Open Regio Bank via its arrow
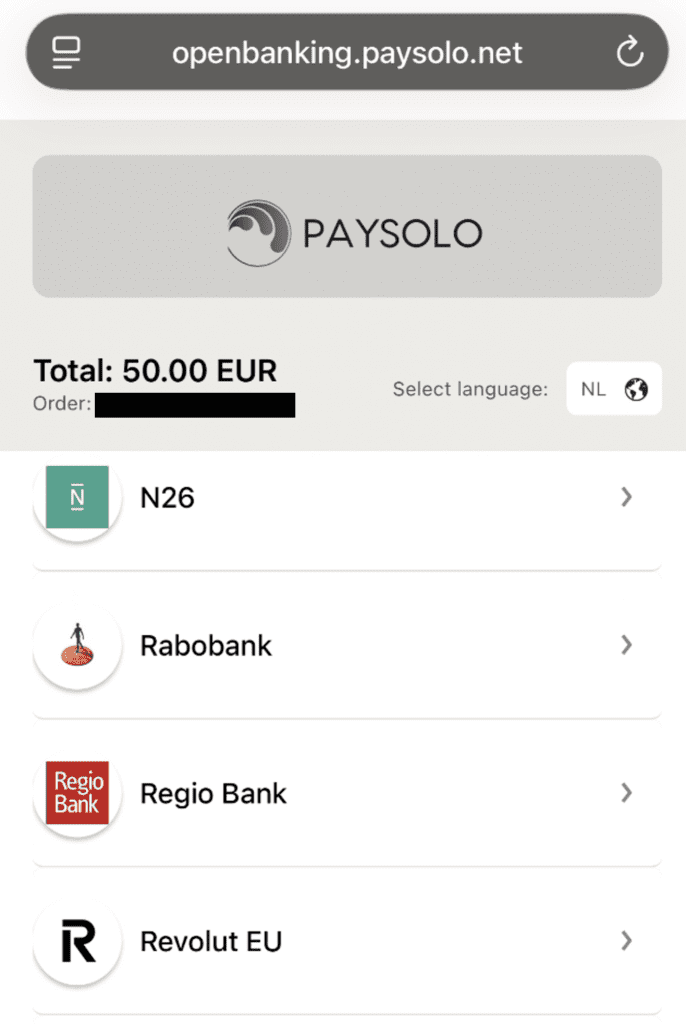This screenshot has width=686, height=1024. coord(627,793)
